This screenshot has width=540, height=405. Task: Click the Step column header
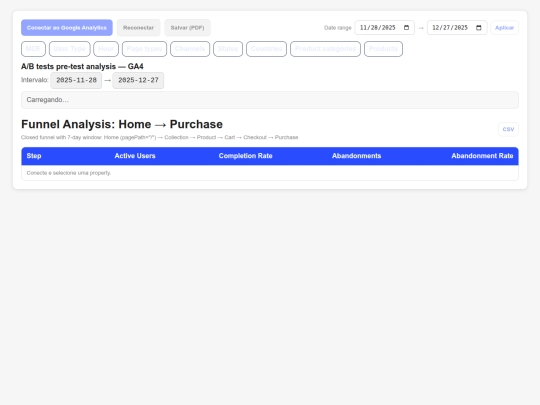point(34,156)
